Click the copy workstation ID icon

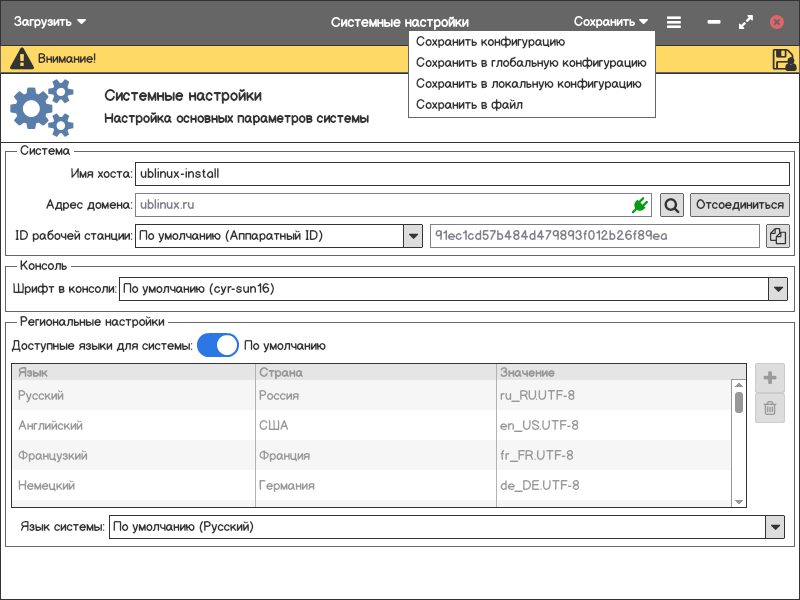pos(778,236)
